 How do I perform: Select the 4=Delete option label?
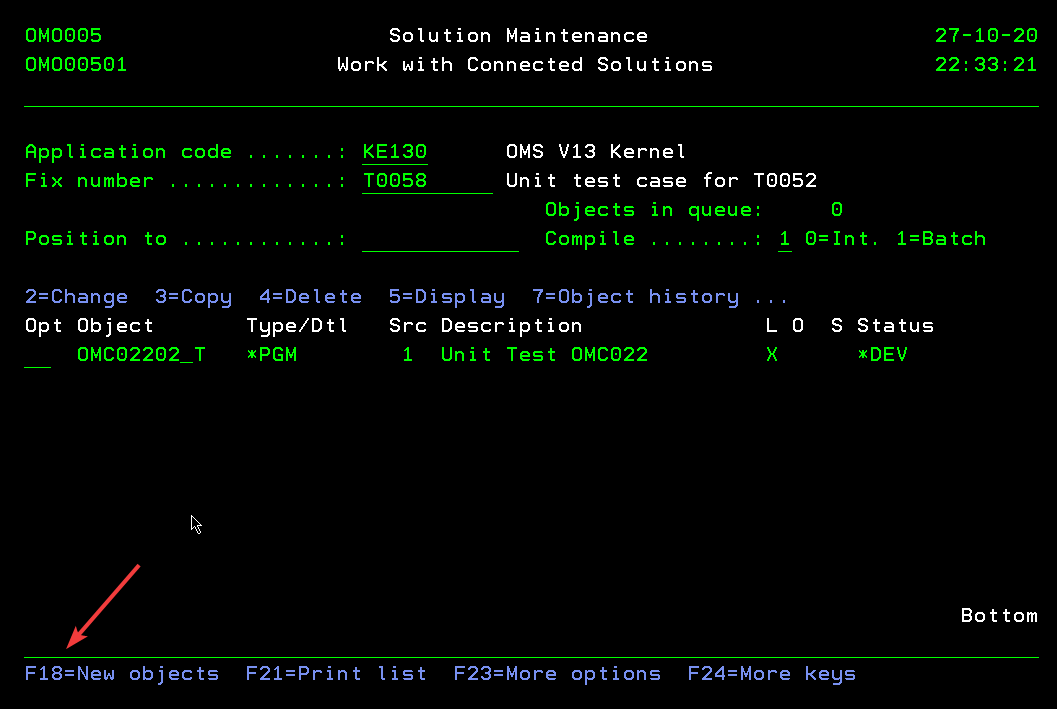pos(310,297)
